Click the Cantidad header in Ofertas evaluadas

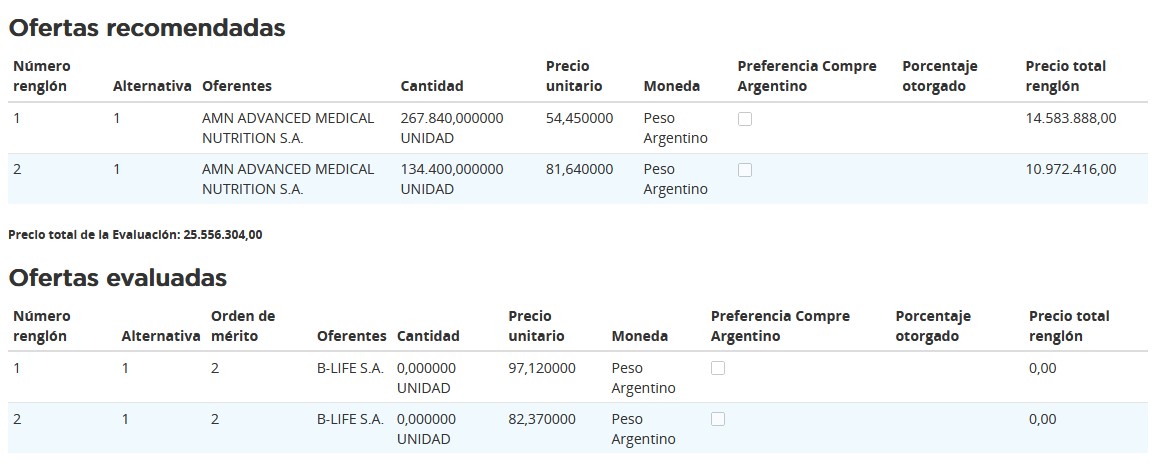(428, 336)
